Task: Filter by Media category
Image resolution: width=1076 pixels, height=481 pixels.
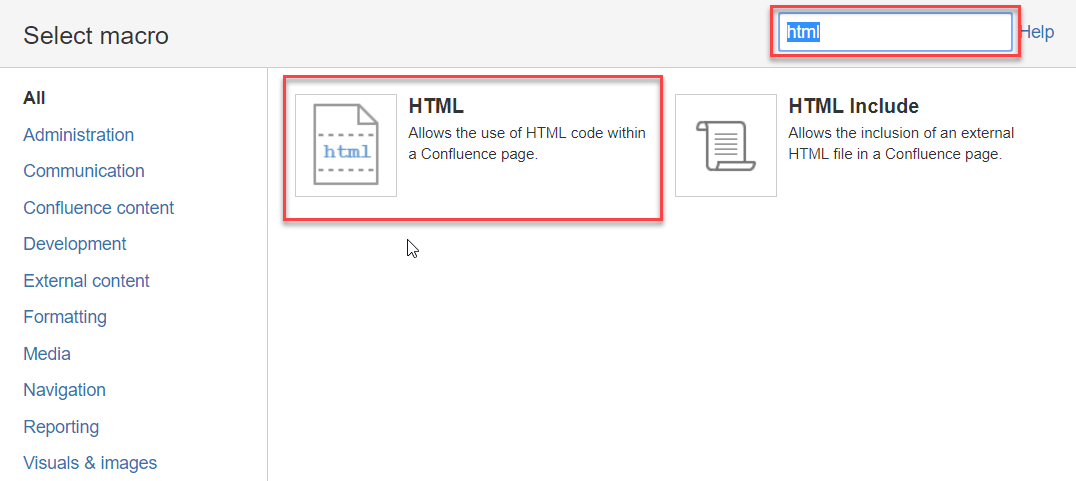Action: coord(47,354)
